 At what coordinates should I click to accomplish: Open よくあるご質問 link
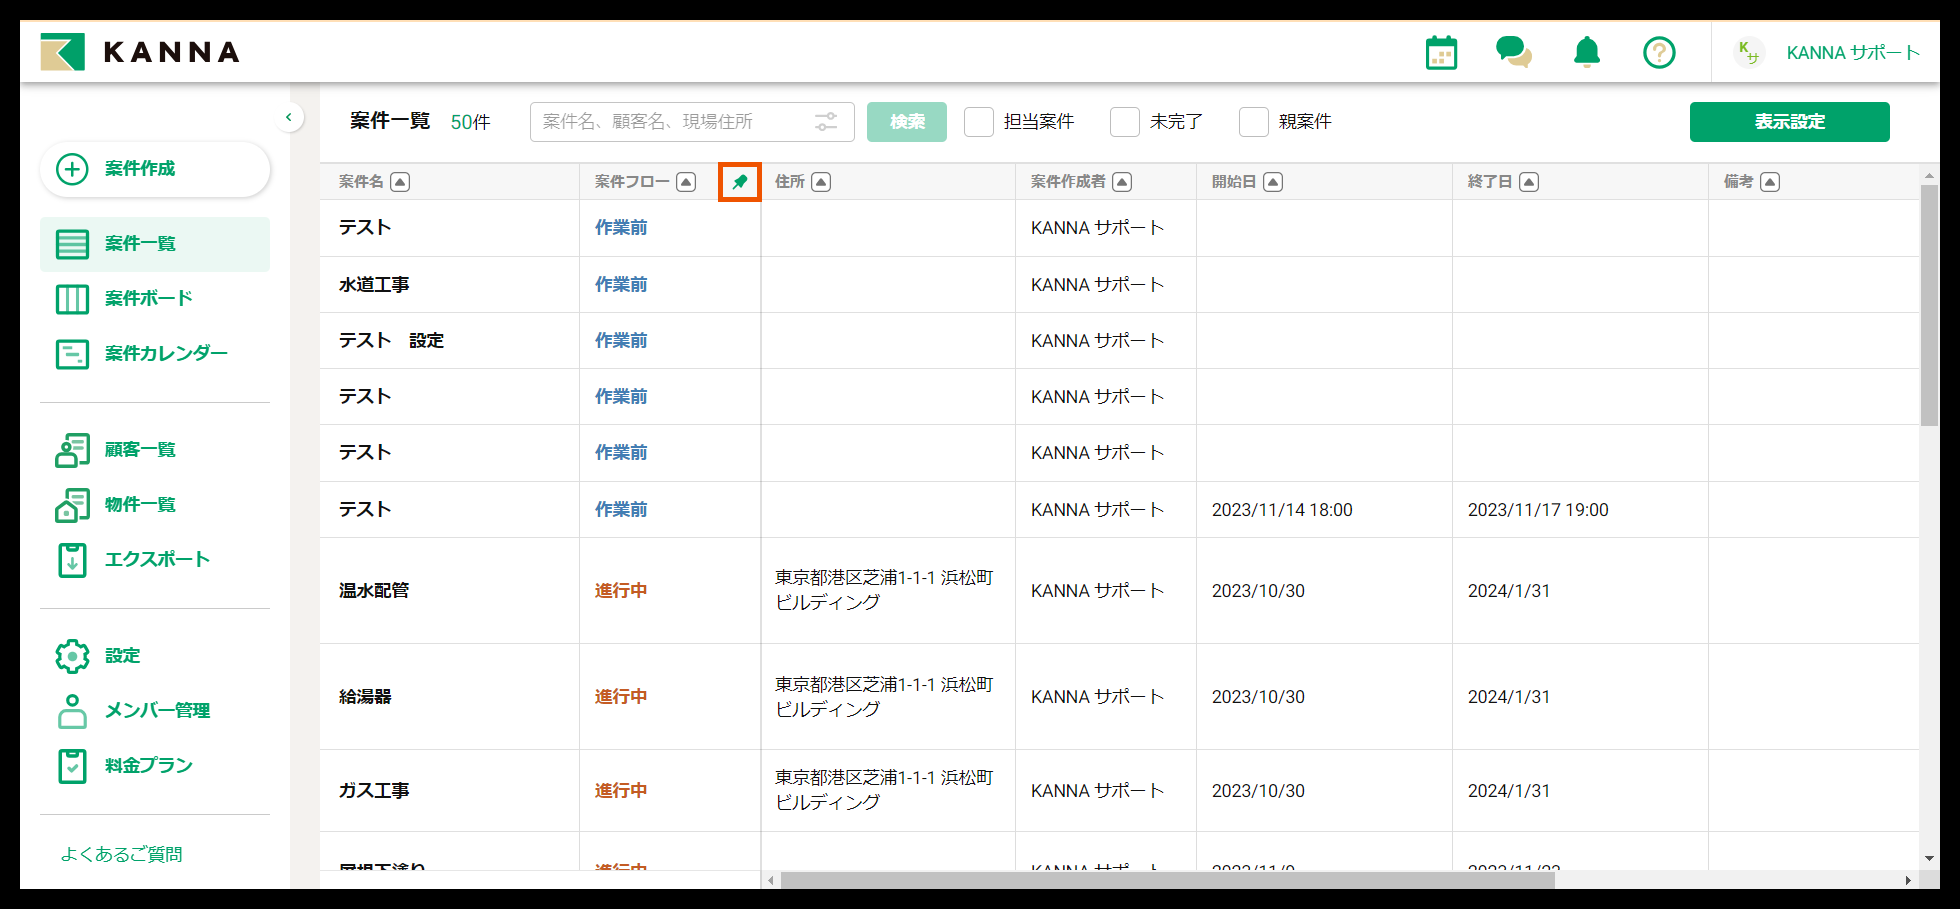pos(122,854)
